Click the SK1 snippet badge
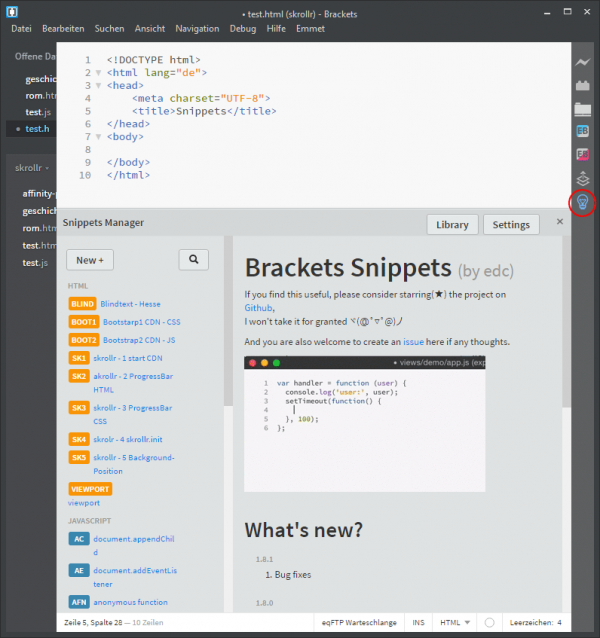 (79, 358)
